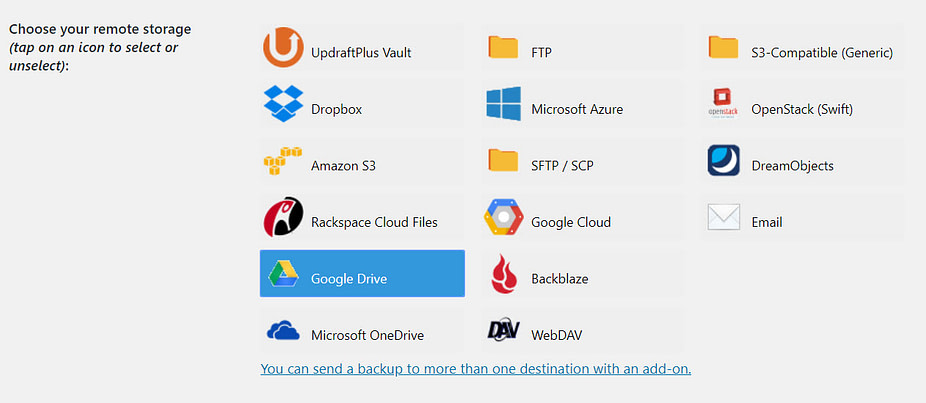
Task: Choose the FTP folder icon
Action: pos(503,47)
